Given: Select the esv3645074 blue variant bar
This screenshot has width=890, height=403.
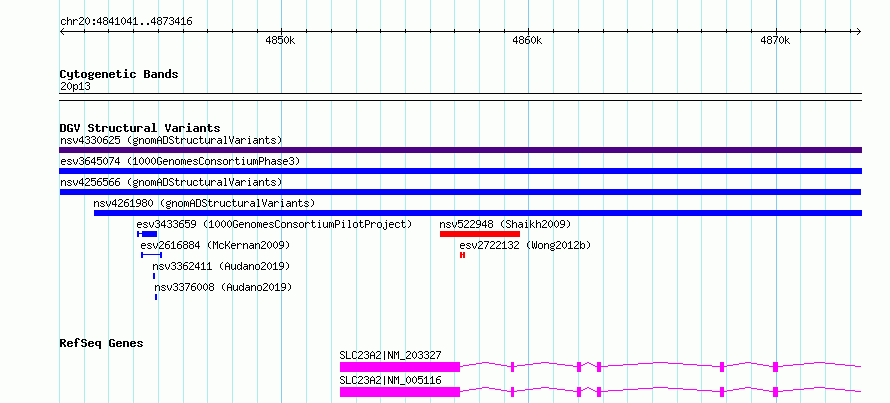Looking at the screenshot, I should 460,171.
